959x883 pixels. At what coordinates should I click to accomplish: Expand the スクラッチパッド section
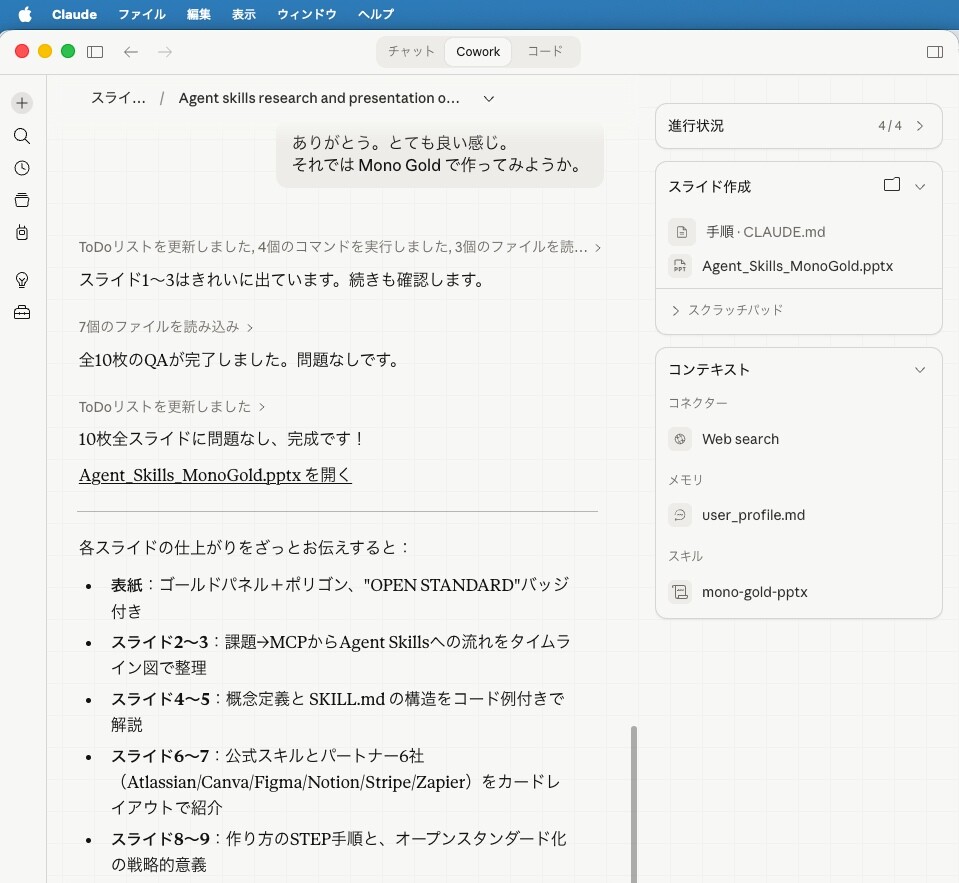tap(727, 310)
